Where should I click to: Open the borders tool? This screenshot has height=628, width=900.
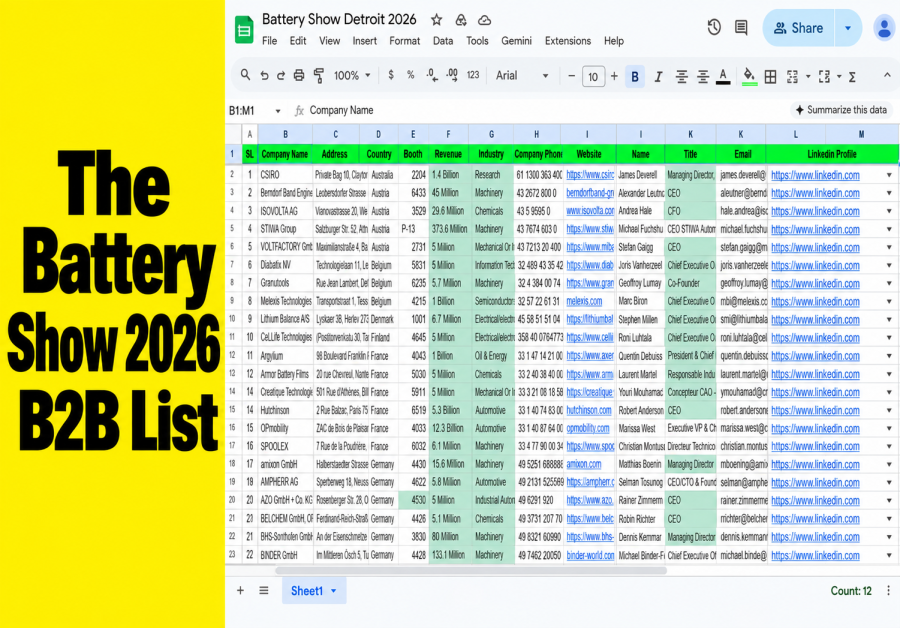(771, 76)
